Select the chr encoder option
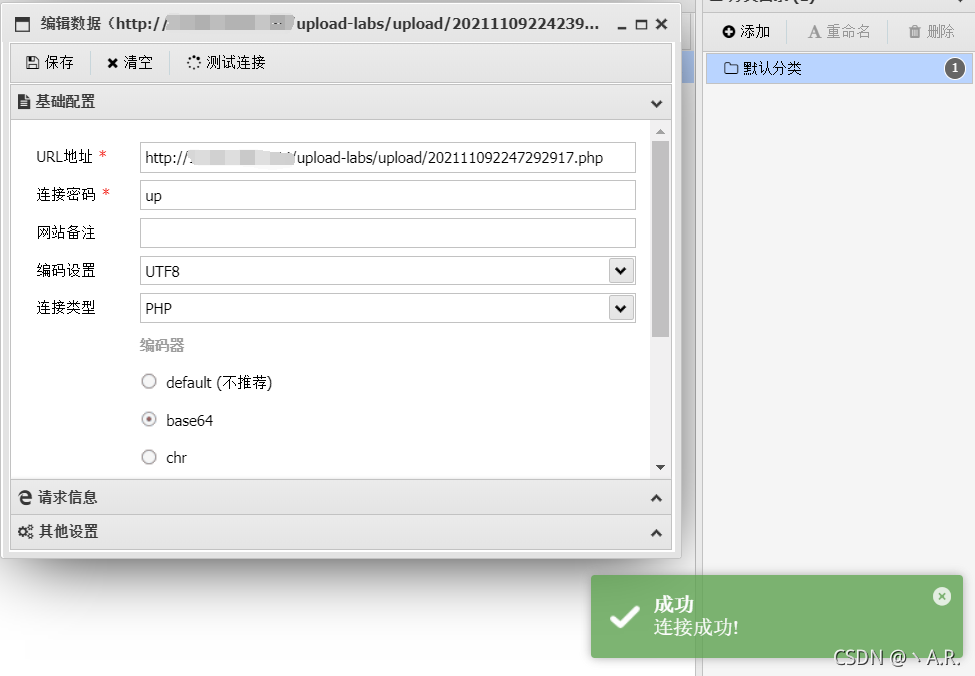The image size is (975, 676). pyautogui.click(x=149, y=457)
